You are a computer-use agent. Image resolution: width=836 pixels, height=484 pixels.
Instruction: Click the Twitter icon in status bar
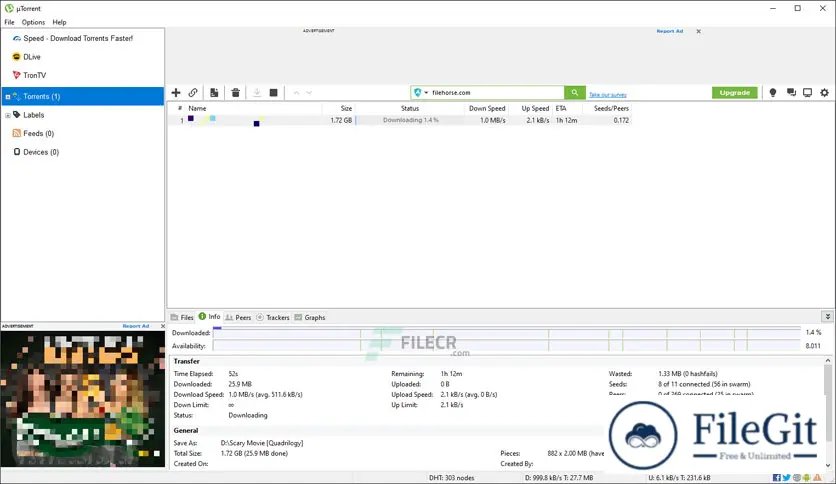786,478
